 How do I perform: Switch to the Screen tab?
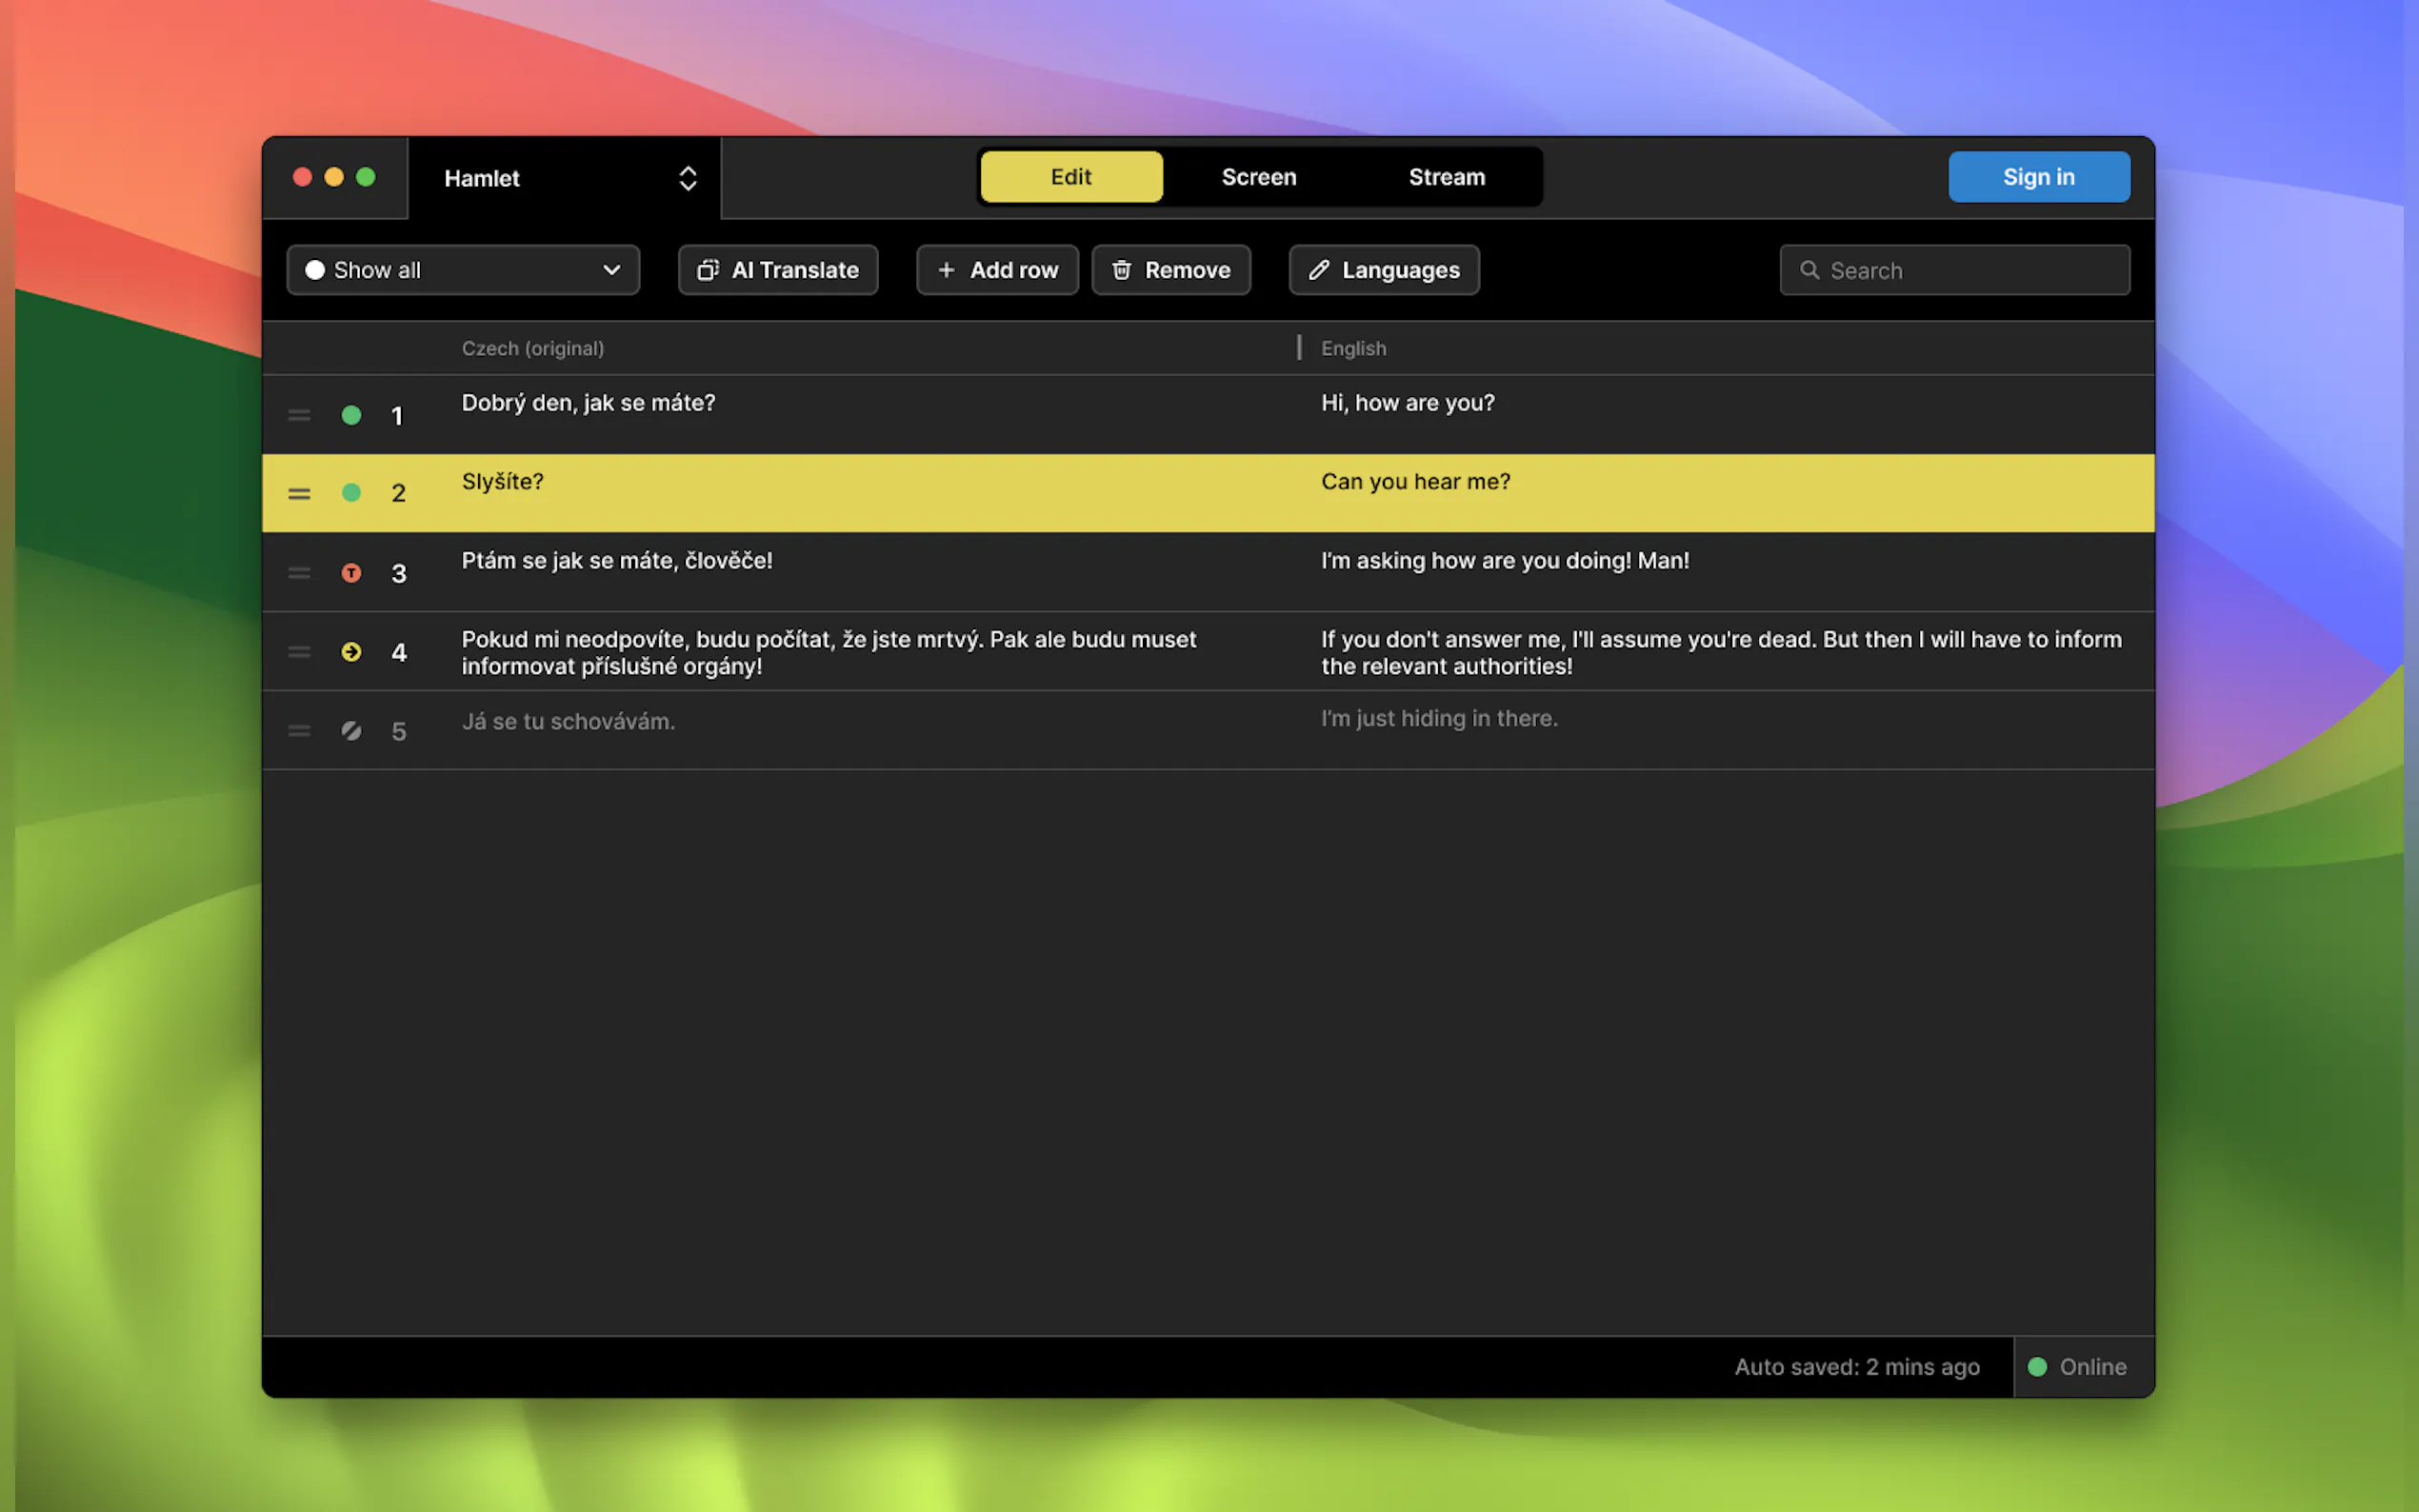[x=1258, y=177]
